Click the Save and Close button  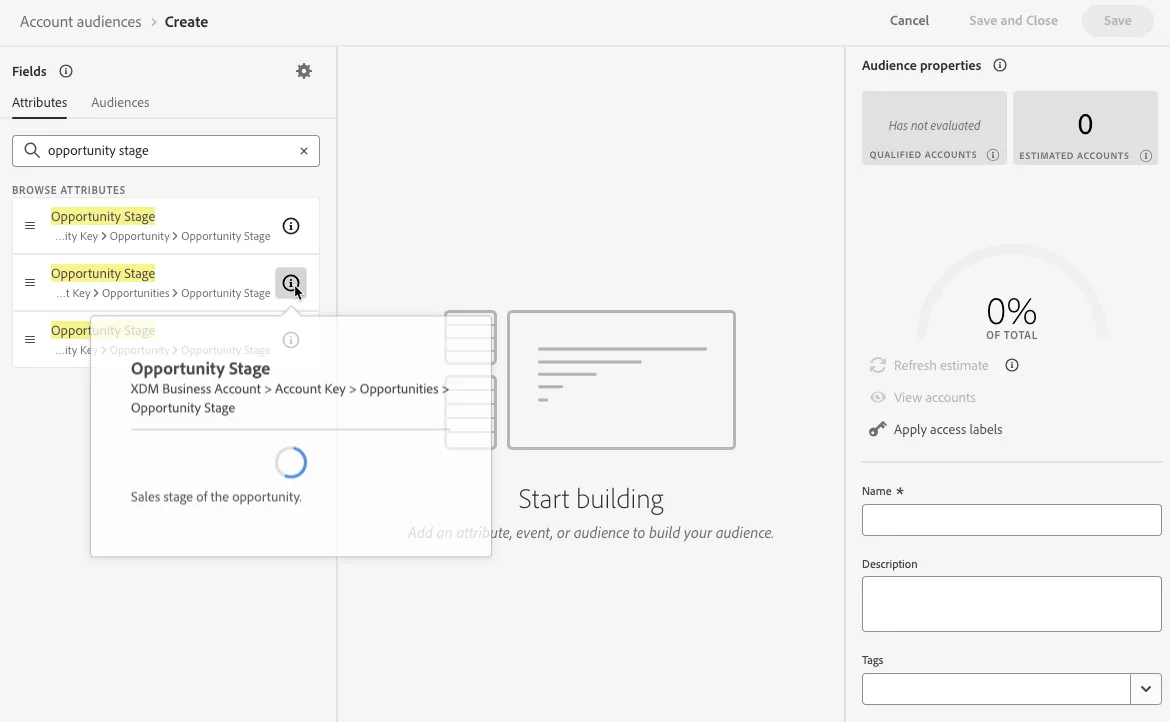tap(1013, 21)
